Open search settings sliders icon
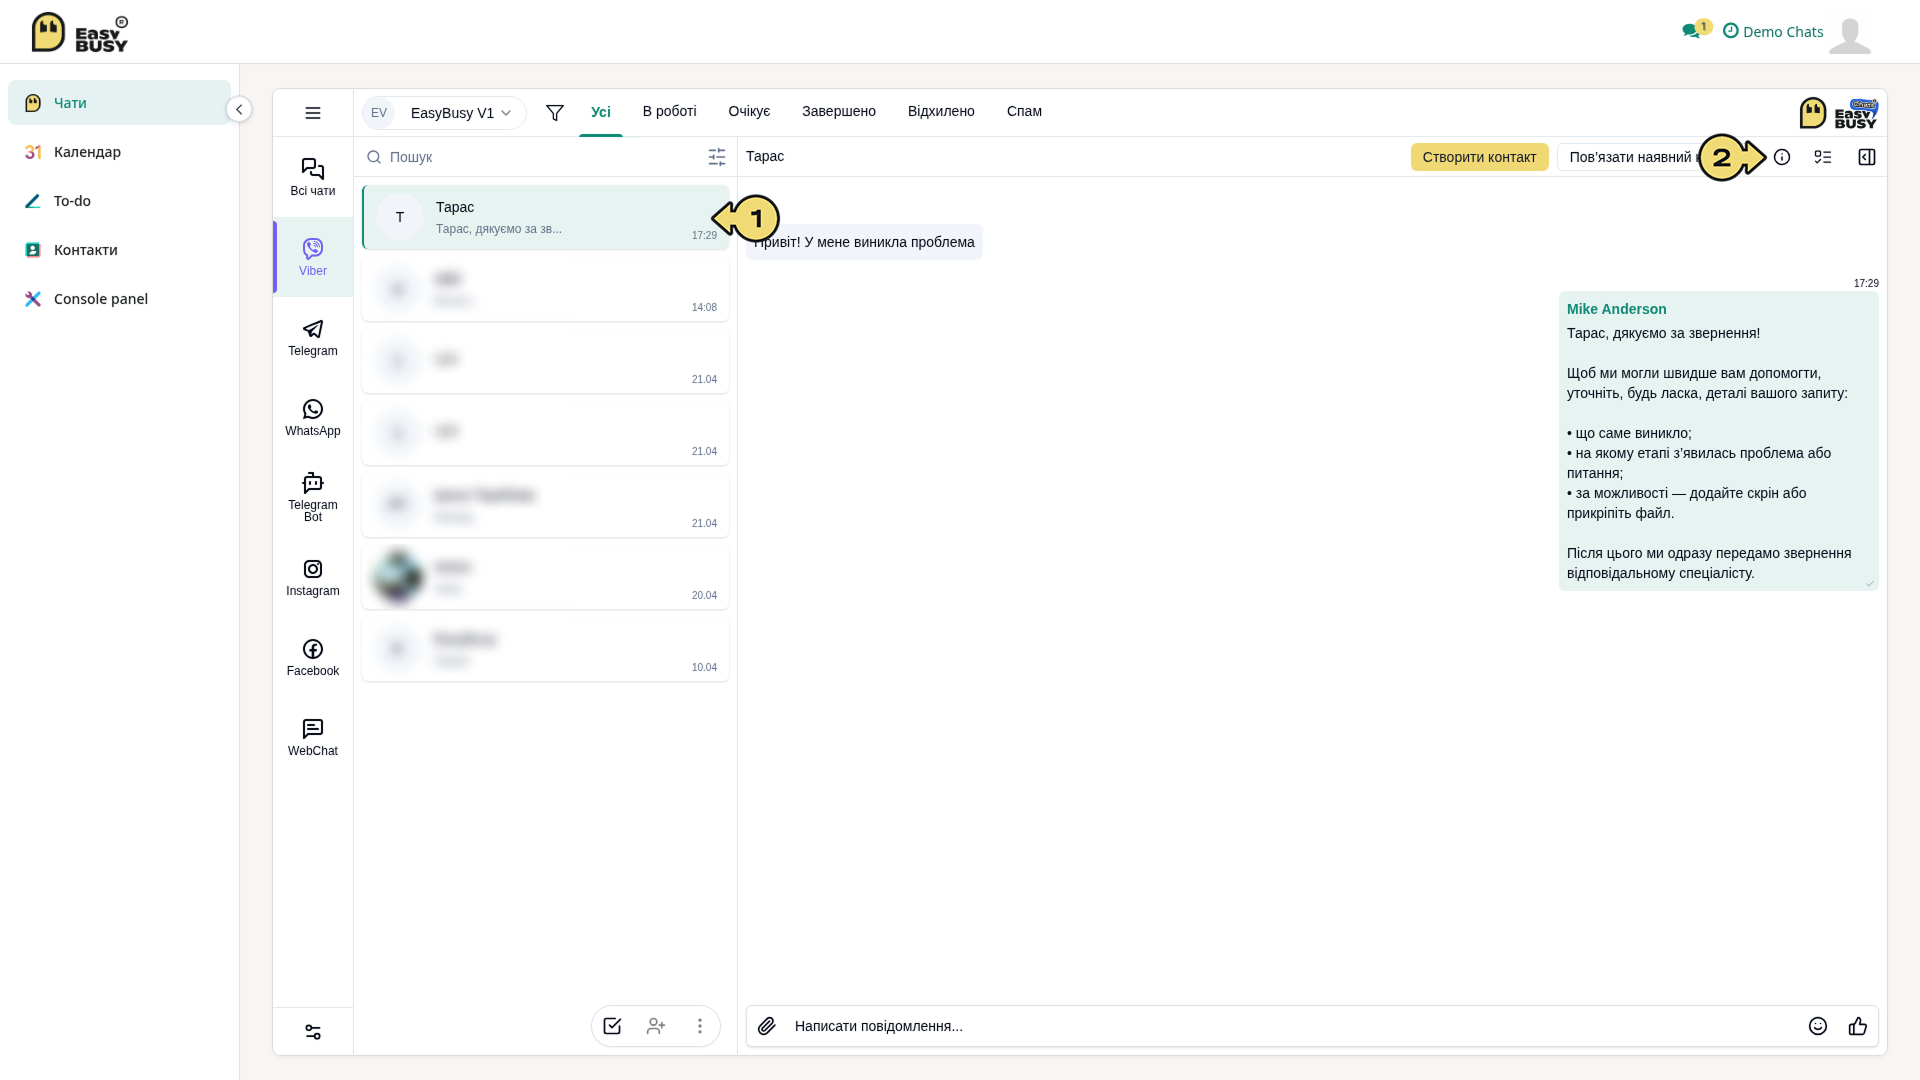This screenshot has height=1080, width=1920. (x=717, y=157)
